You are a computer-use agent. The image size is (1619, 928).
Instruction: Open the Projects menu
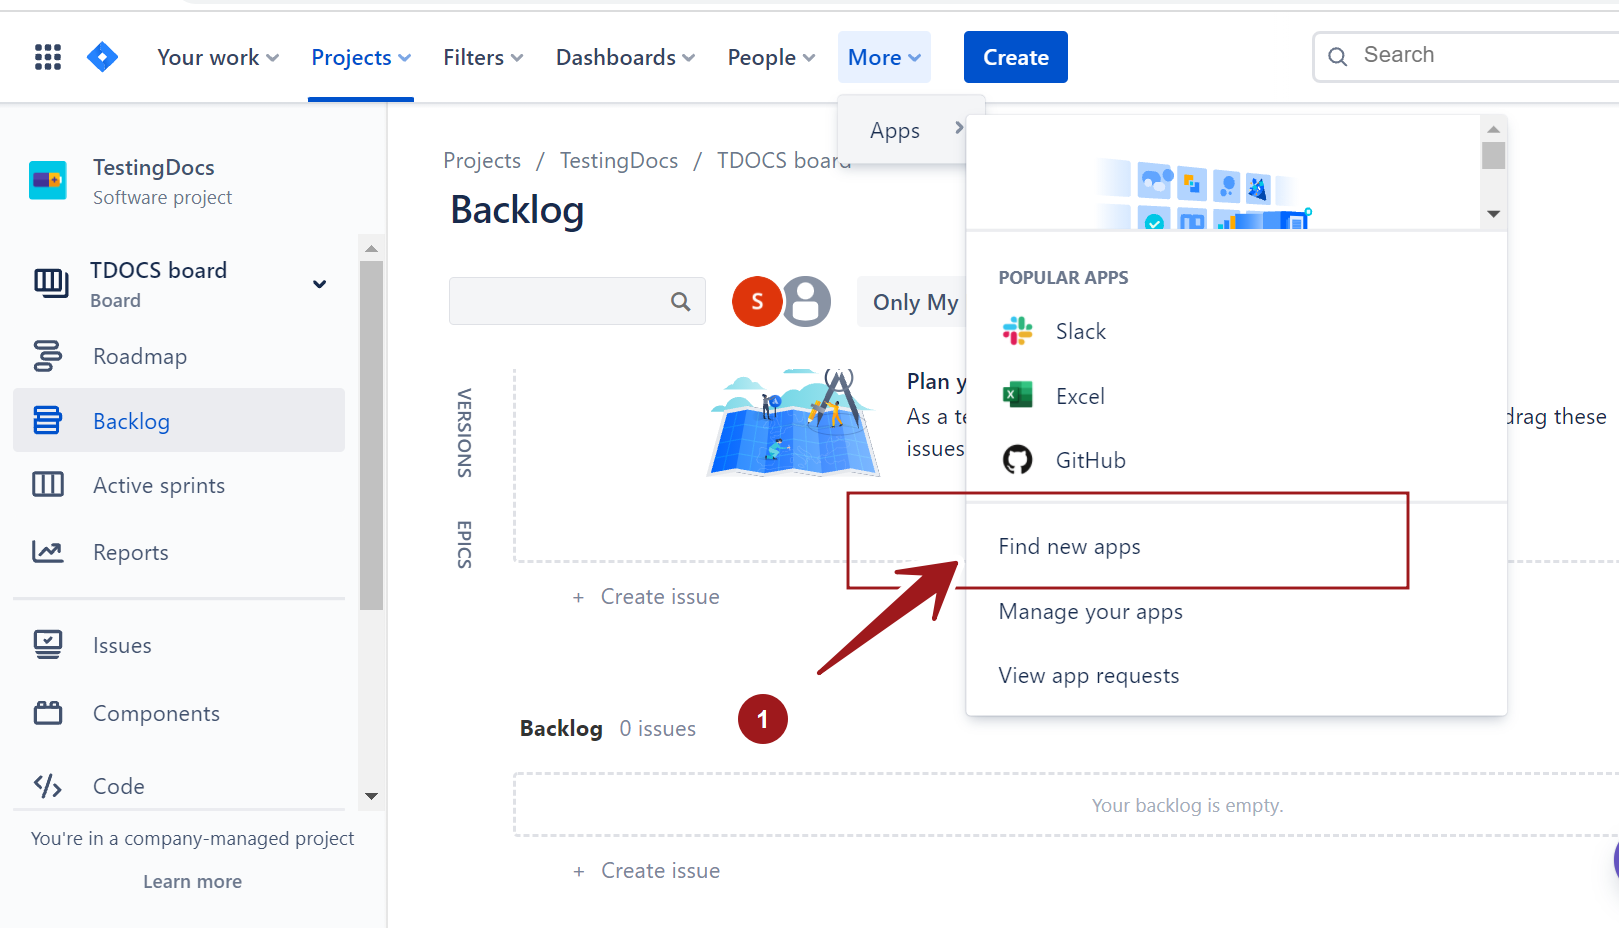pyautogui.click(x=361, y=57)
